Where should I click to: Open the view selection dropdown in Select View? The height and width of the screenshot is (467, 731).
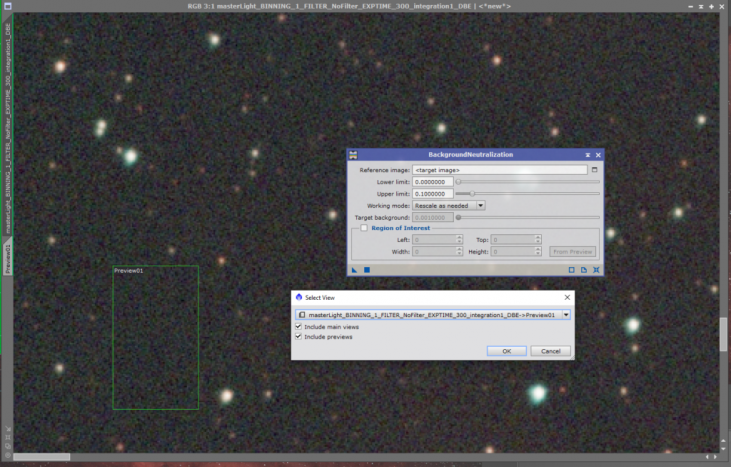coord(566,315)
